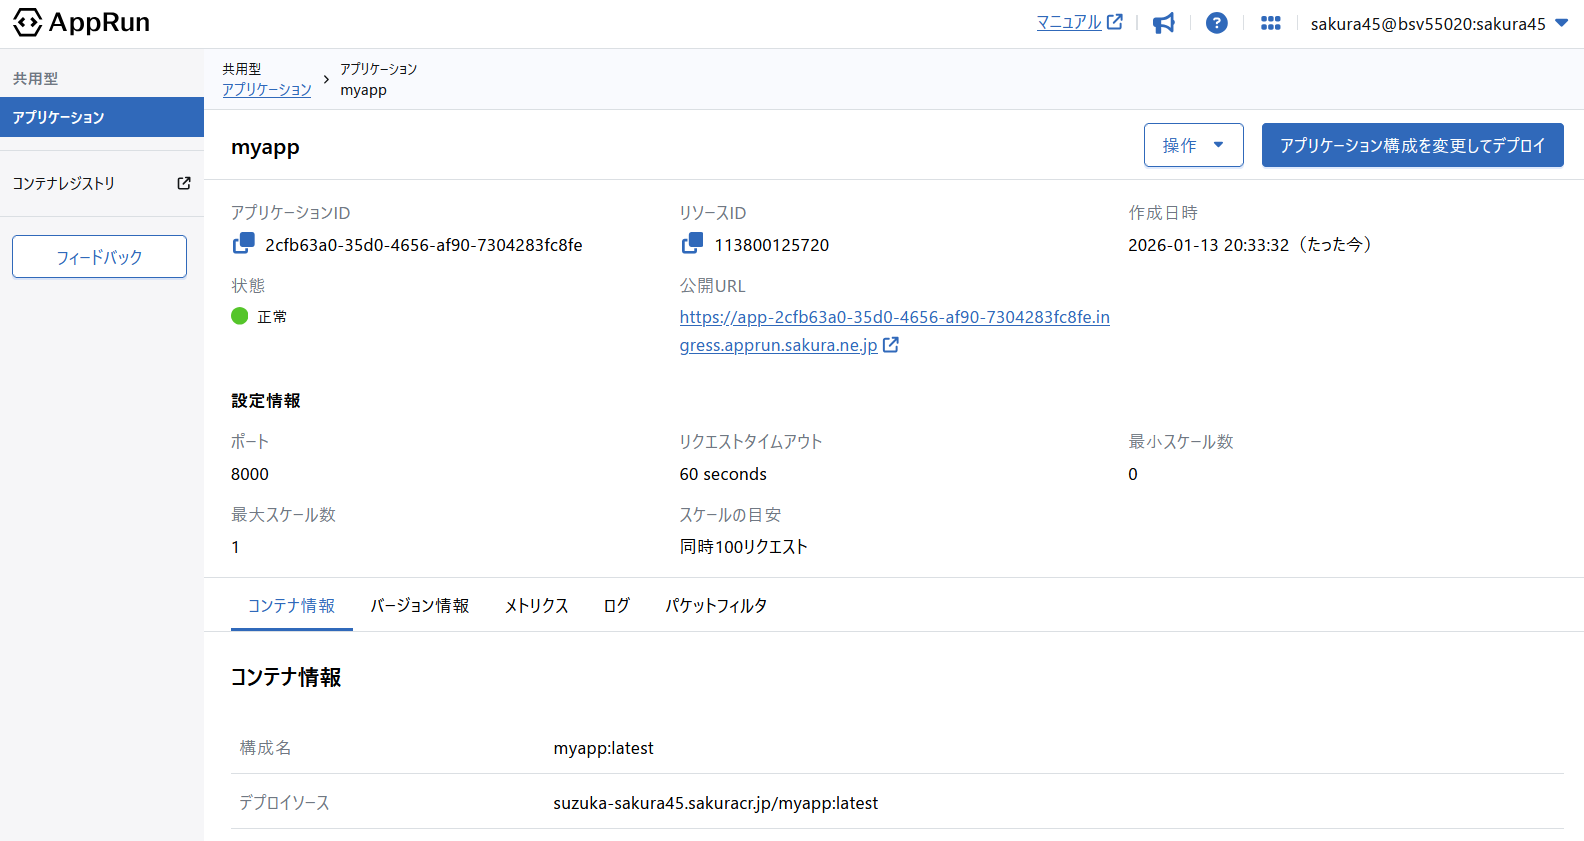The width and height of the screenshot is (1584, 841).
Task: Click the アプリケーション breadcrumb link
Action: (267, 90)
